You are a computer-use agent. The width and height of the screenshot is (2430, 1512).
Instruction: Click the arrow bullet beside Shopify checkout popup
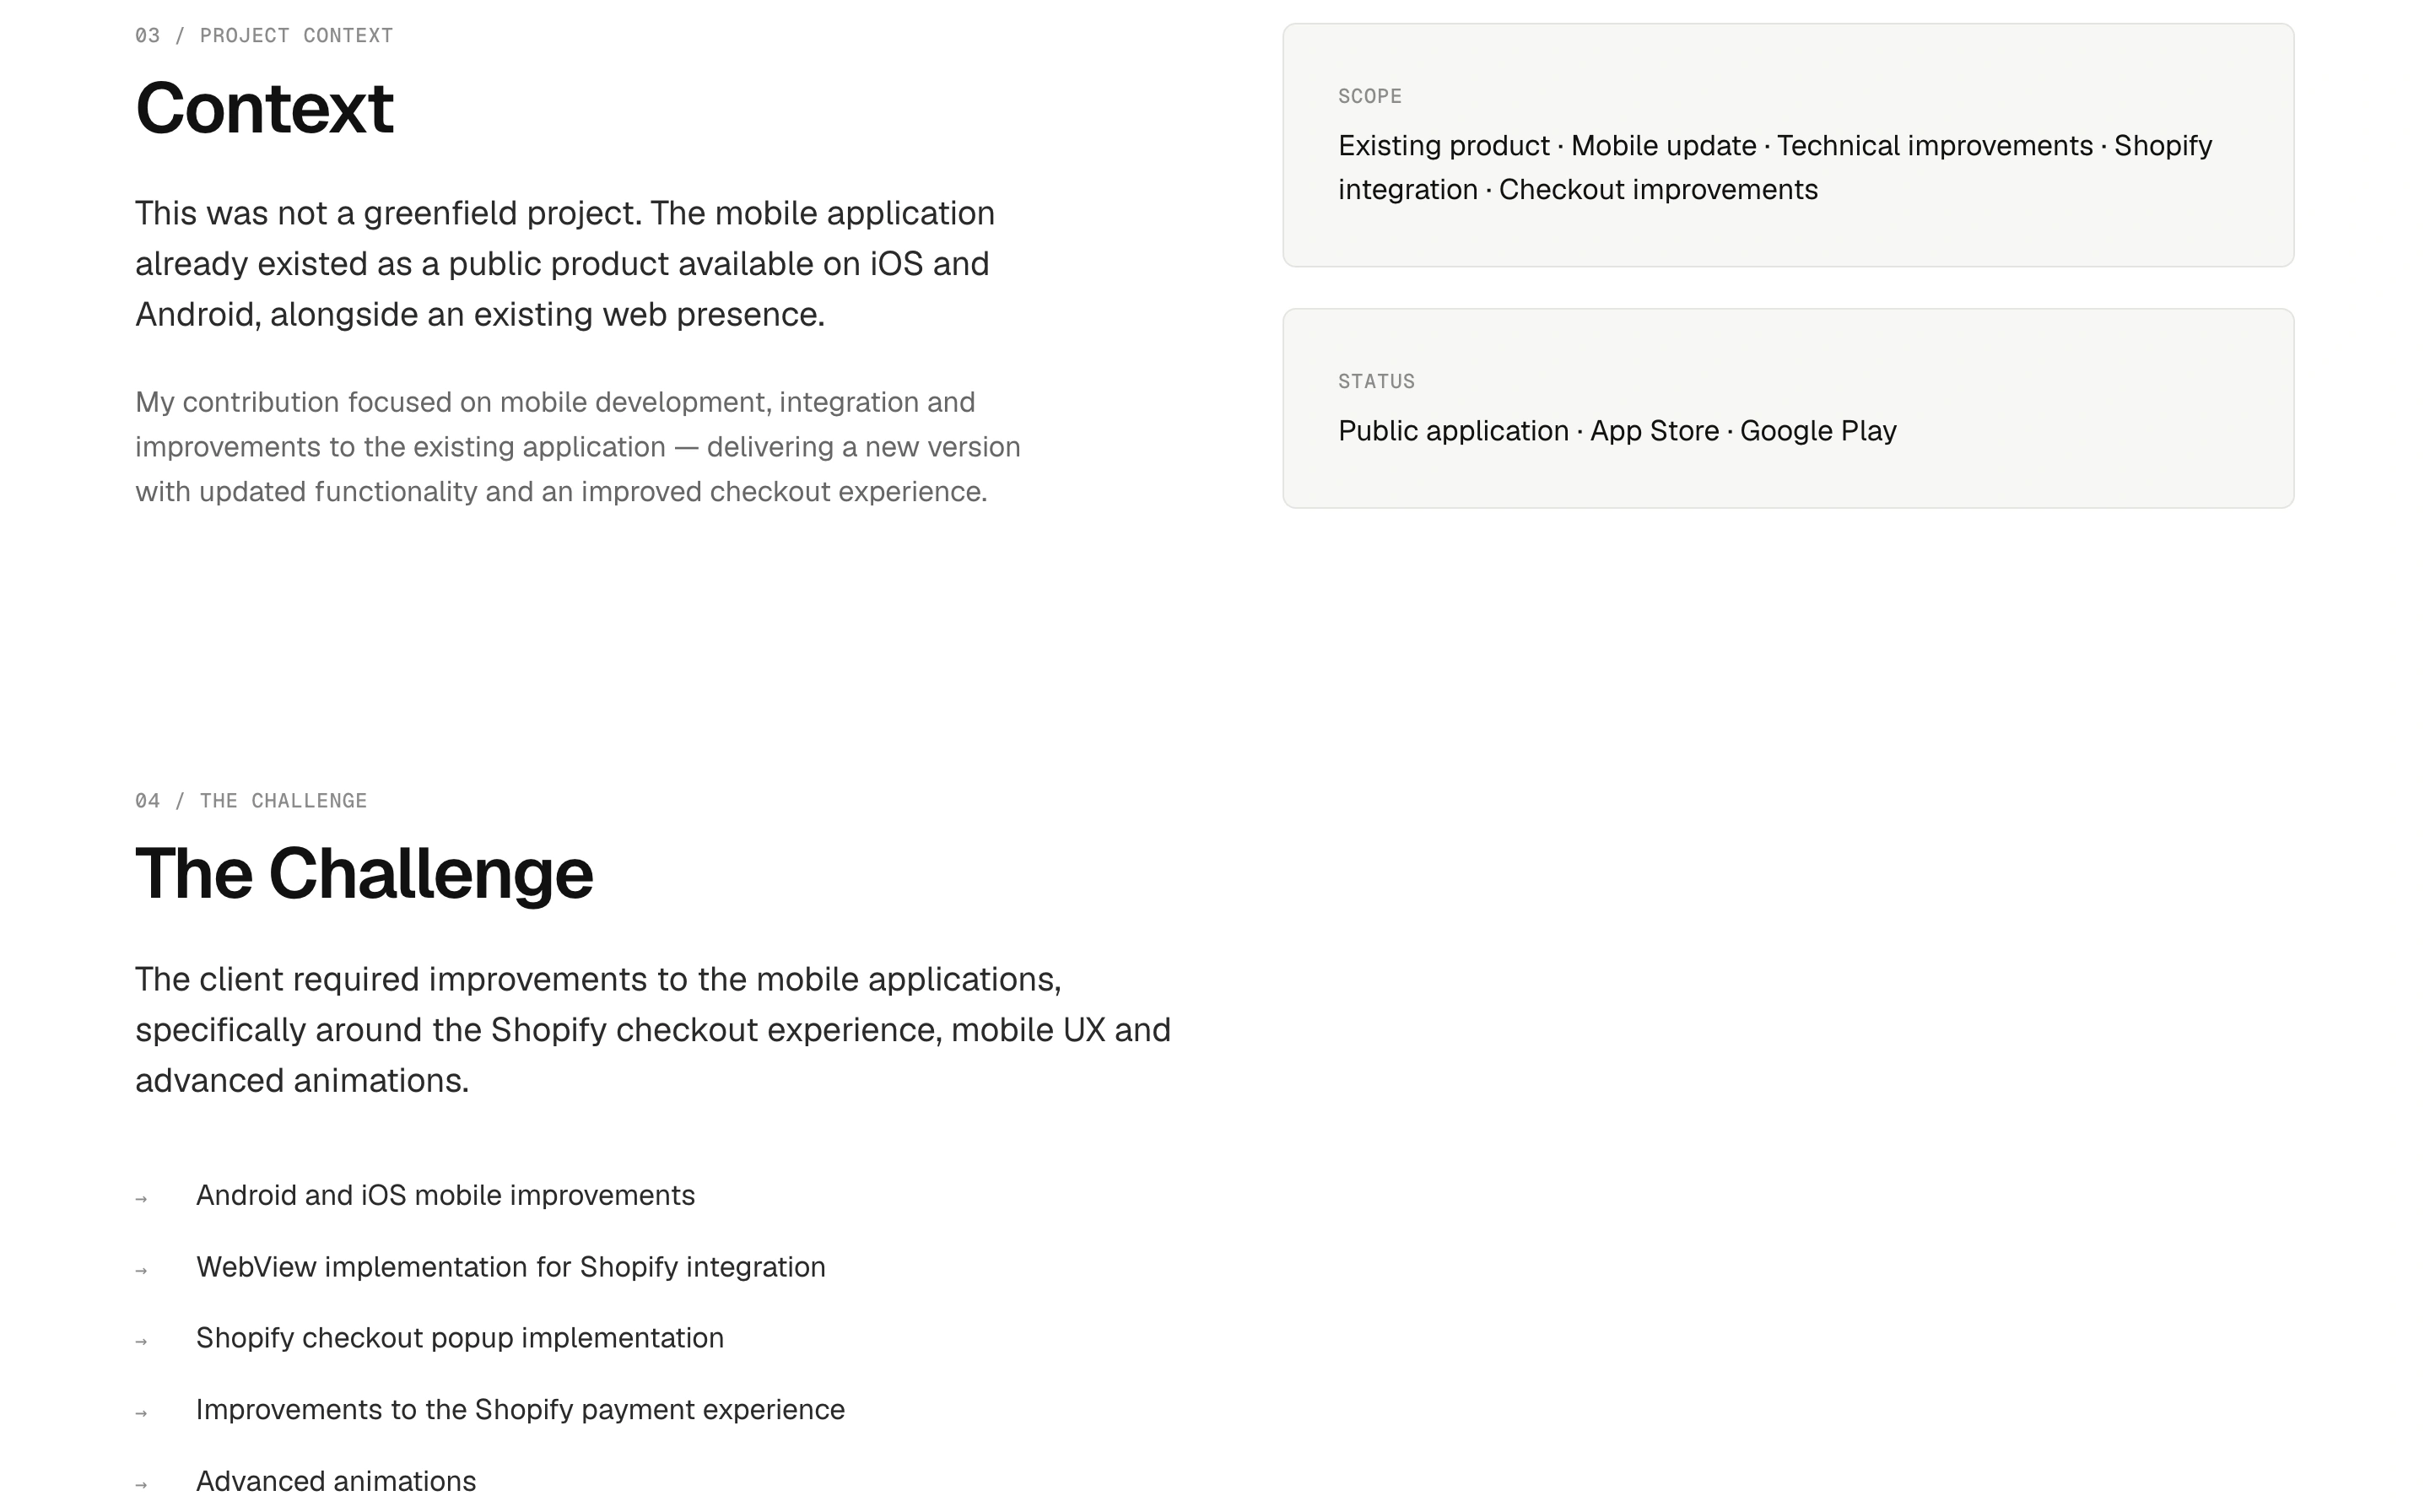tap(141, 1342)
